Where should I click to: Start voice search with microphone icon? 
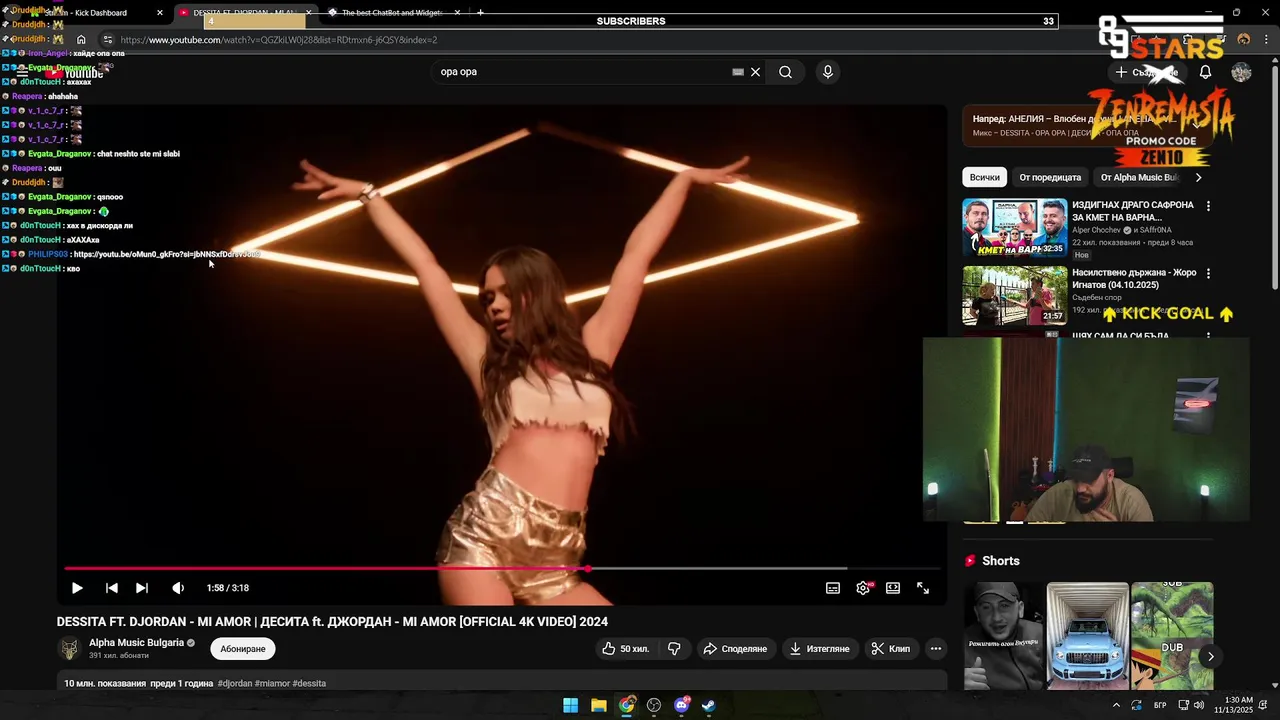click(827, 72)
